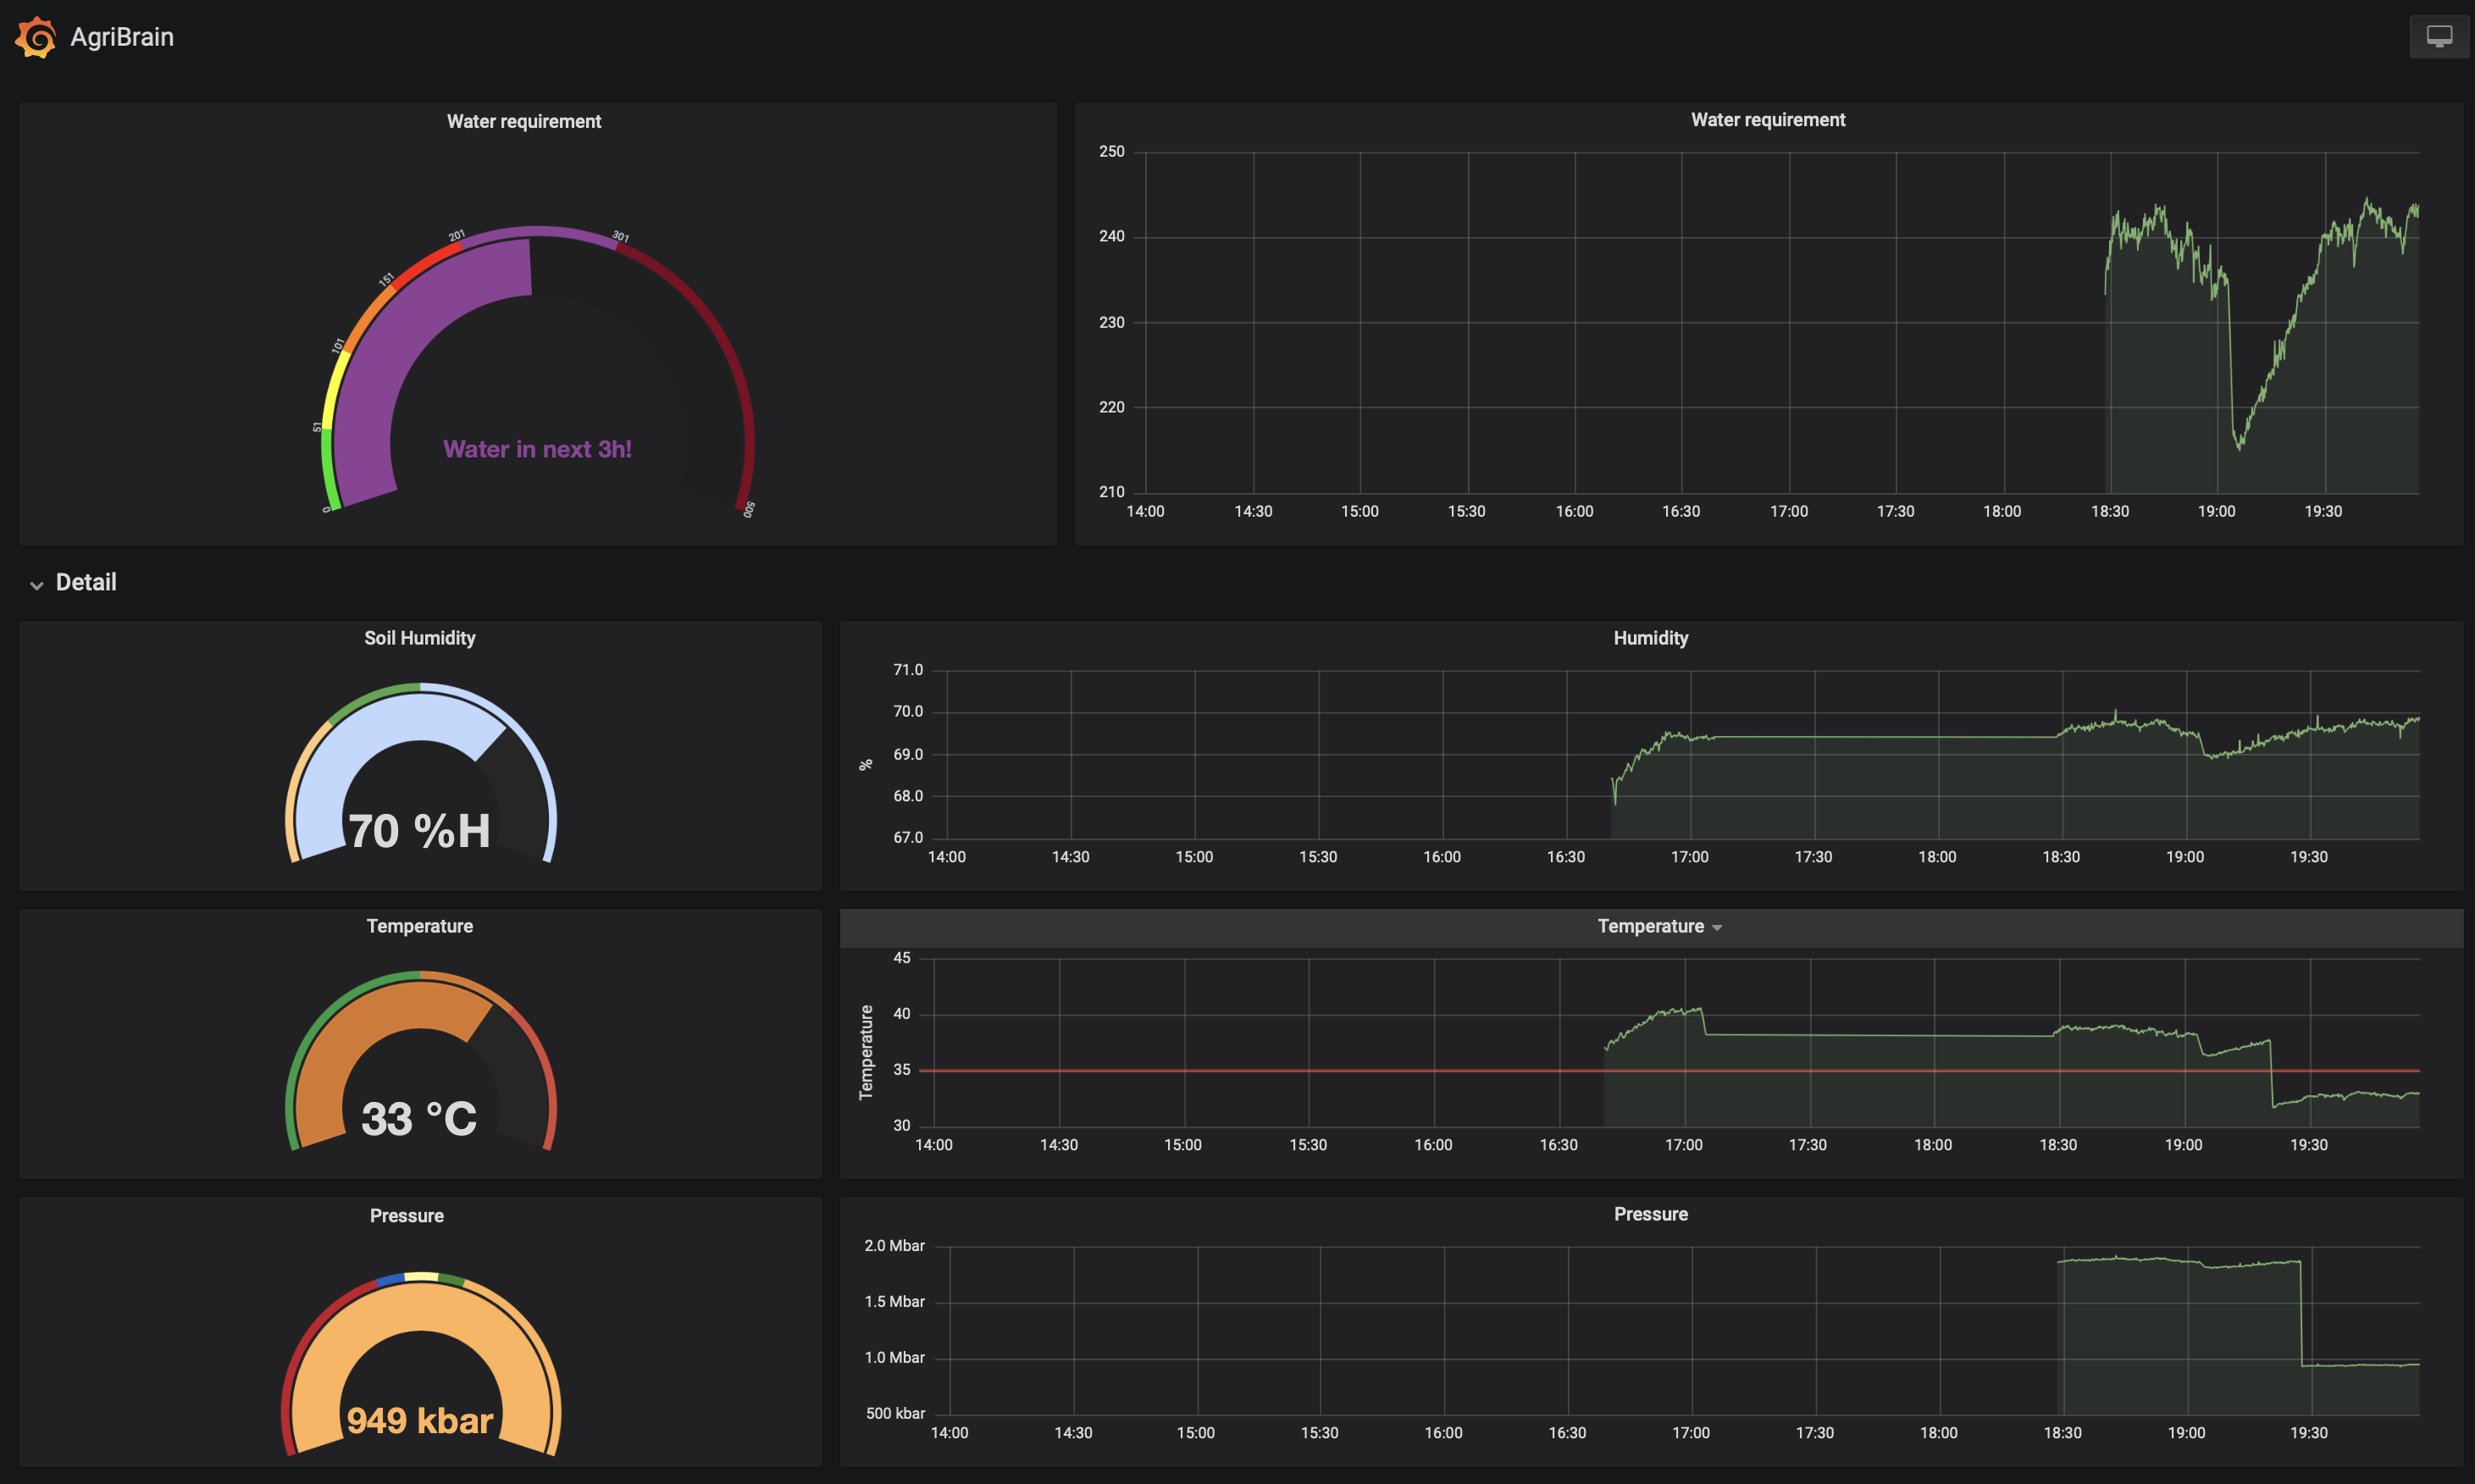Click the AgriBrain dashboard title
The height and width of the screenshot is (1484, 2475).
click(x=122, y=37)
